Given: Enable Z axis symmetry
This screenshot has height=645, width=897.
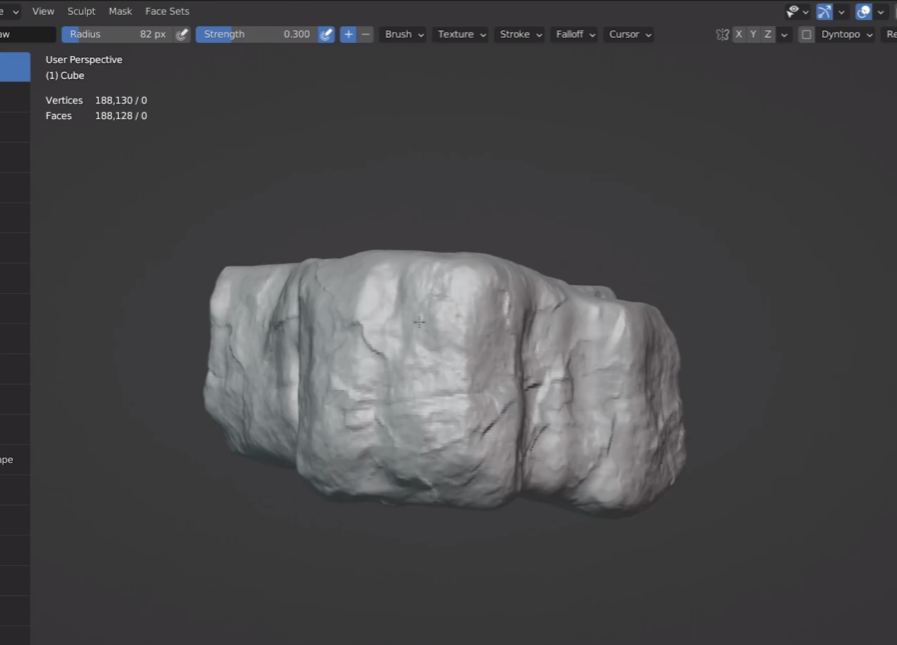Looking at the screenshot, I should tap(768, 34).
